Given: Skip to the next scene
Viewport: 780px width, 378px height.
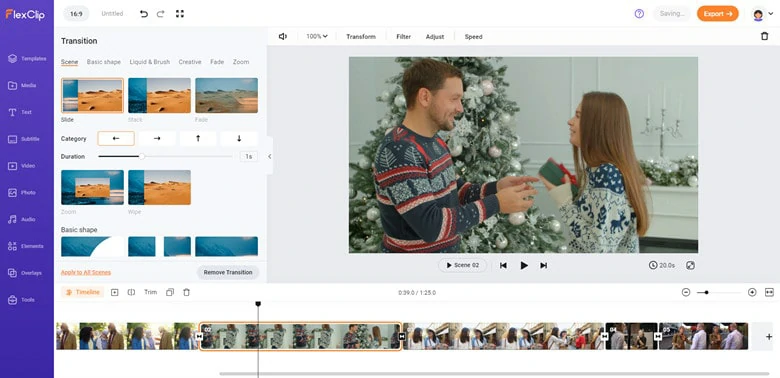Looking at the screenshot, I should (x=544, y=266).
